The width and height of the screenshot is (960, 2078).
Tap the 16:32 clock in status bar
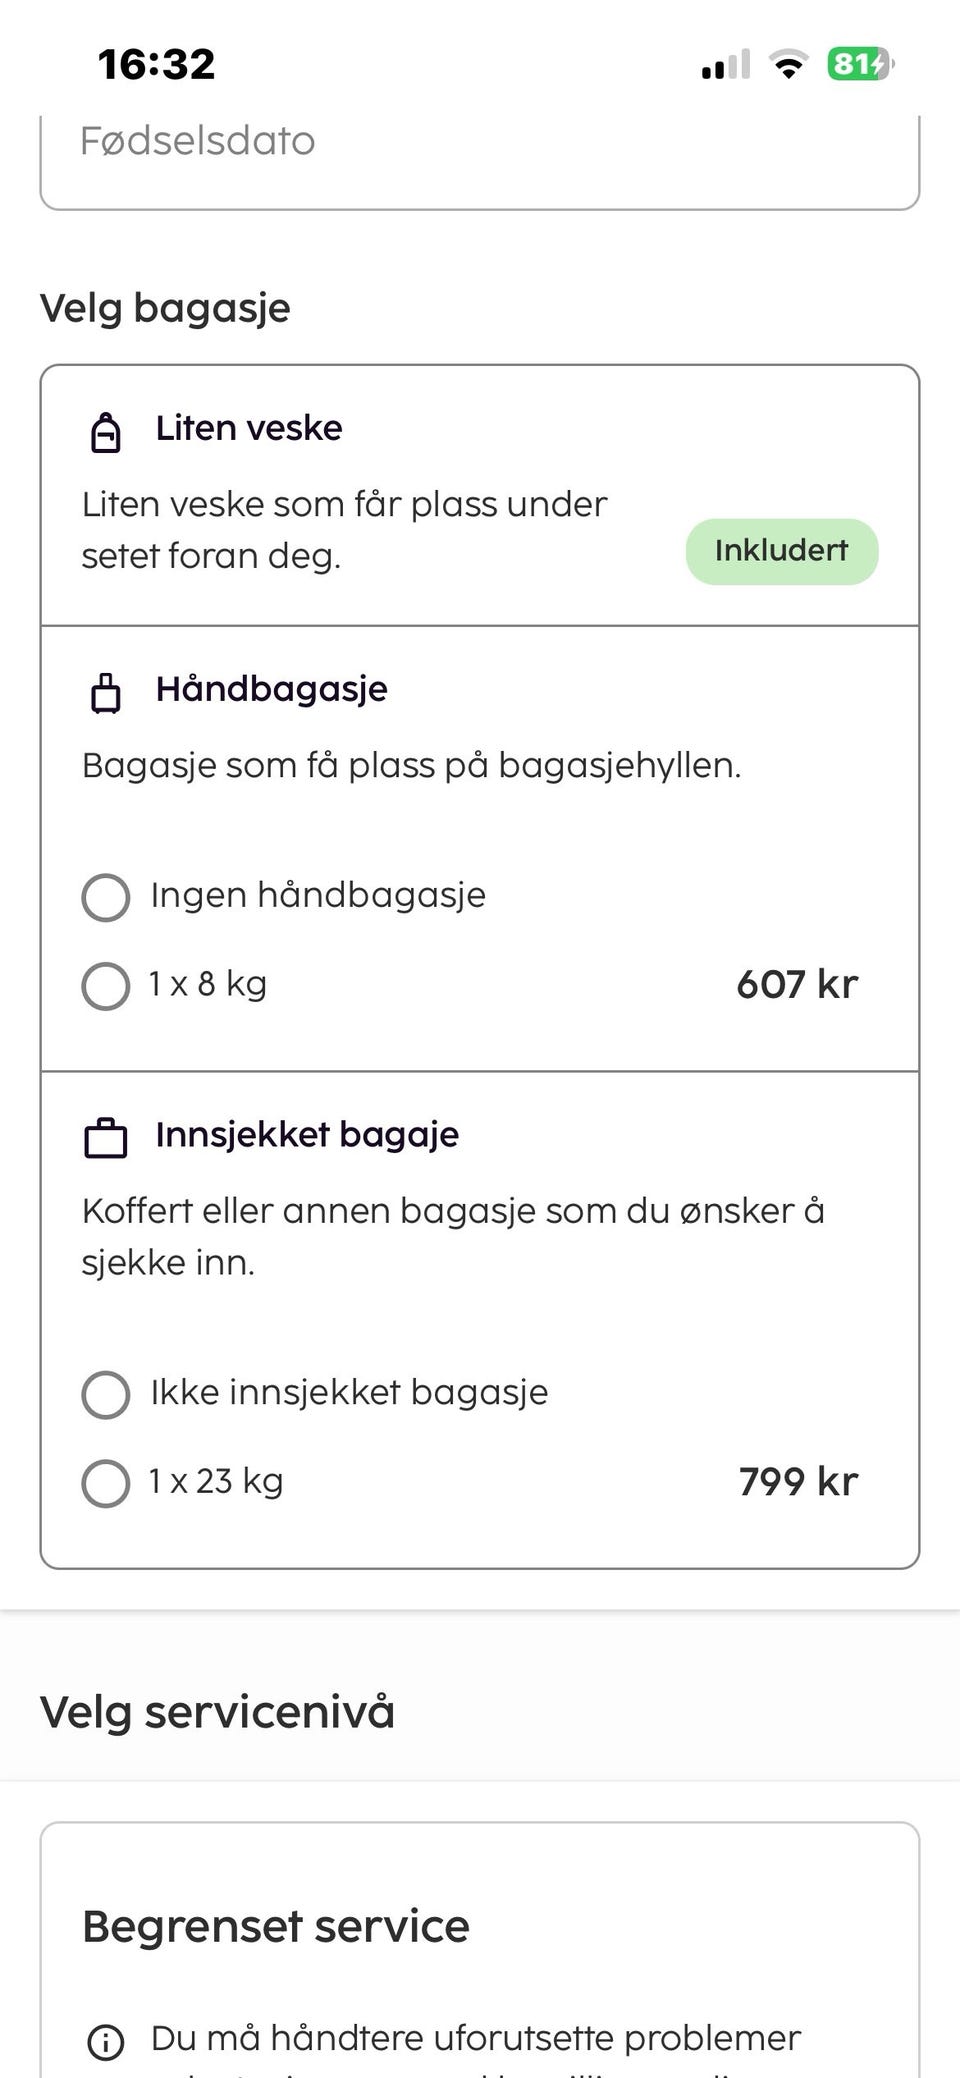(156, 65)
